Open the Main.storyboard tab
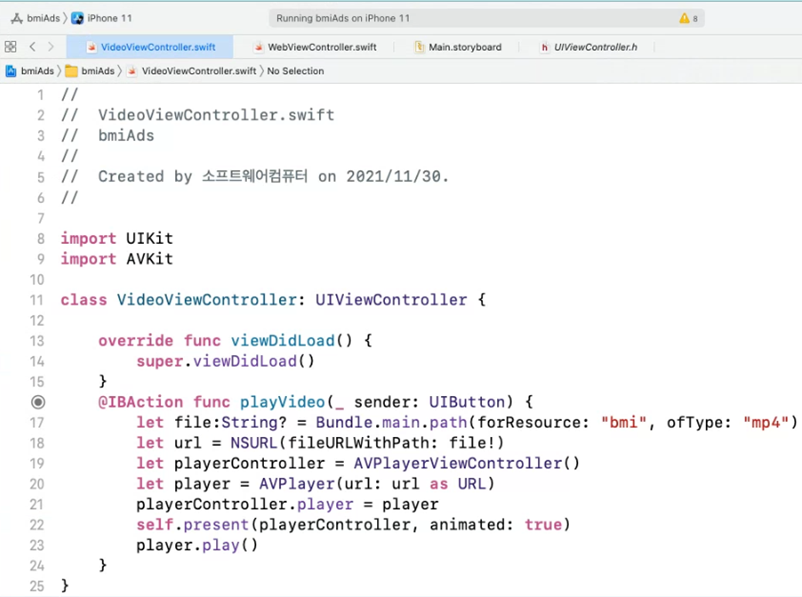 click(458, 47)
